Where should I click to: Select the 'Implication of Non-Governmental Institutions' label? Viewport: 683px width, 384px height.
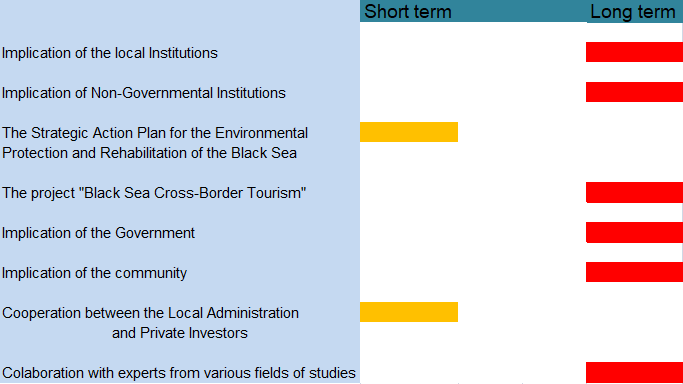coord(144,93)
